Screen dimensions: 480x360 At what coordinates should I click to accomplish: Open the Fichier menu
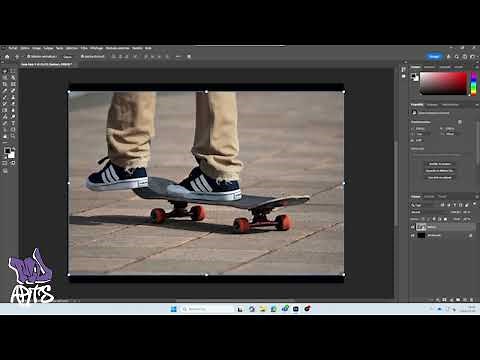pyautogui.click(x=13, y=48)
